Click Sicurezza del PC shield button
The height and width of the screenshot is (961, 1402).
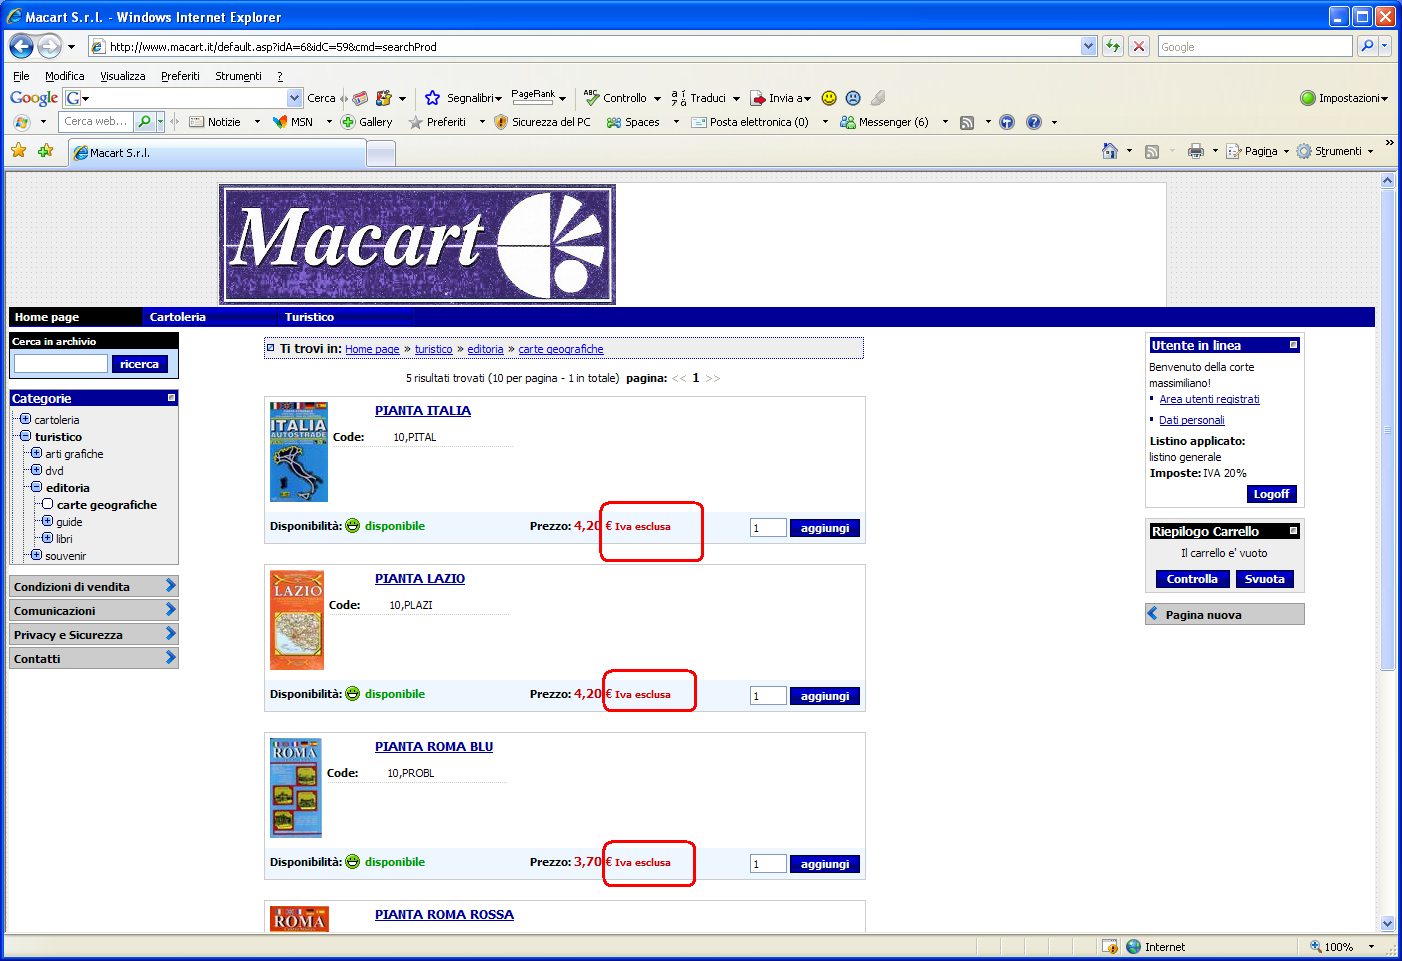pos(542,122)
